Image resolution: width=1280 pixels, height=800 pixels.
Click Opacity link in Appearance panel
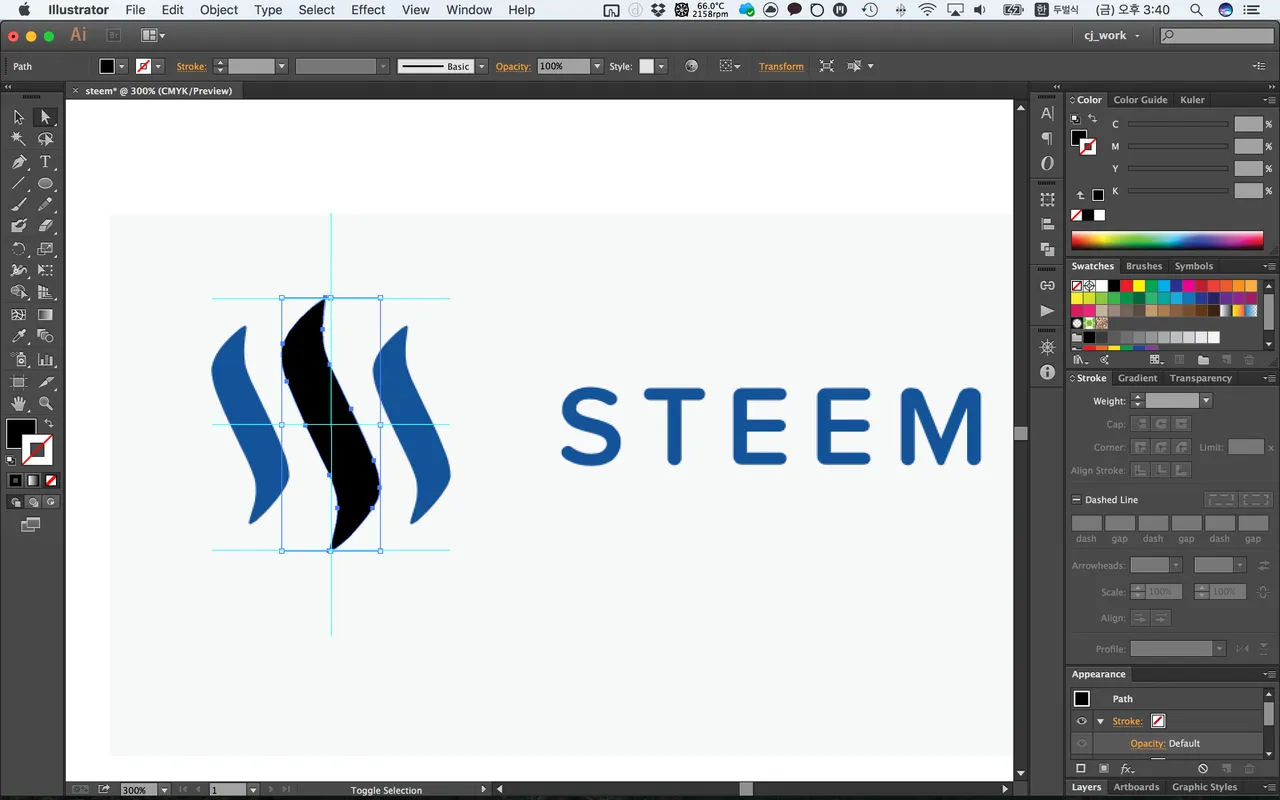click(x=1147, y=743)
